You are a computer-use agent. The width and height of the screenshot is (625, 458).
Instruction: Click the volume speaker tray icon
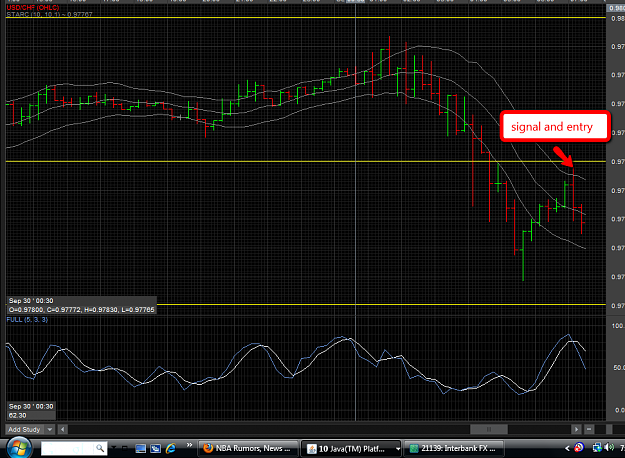(609, 448)
